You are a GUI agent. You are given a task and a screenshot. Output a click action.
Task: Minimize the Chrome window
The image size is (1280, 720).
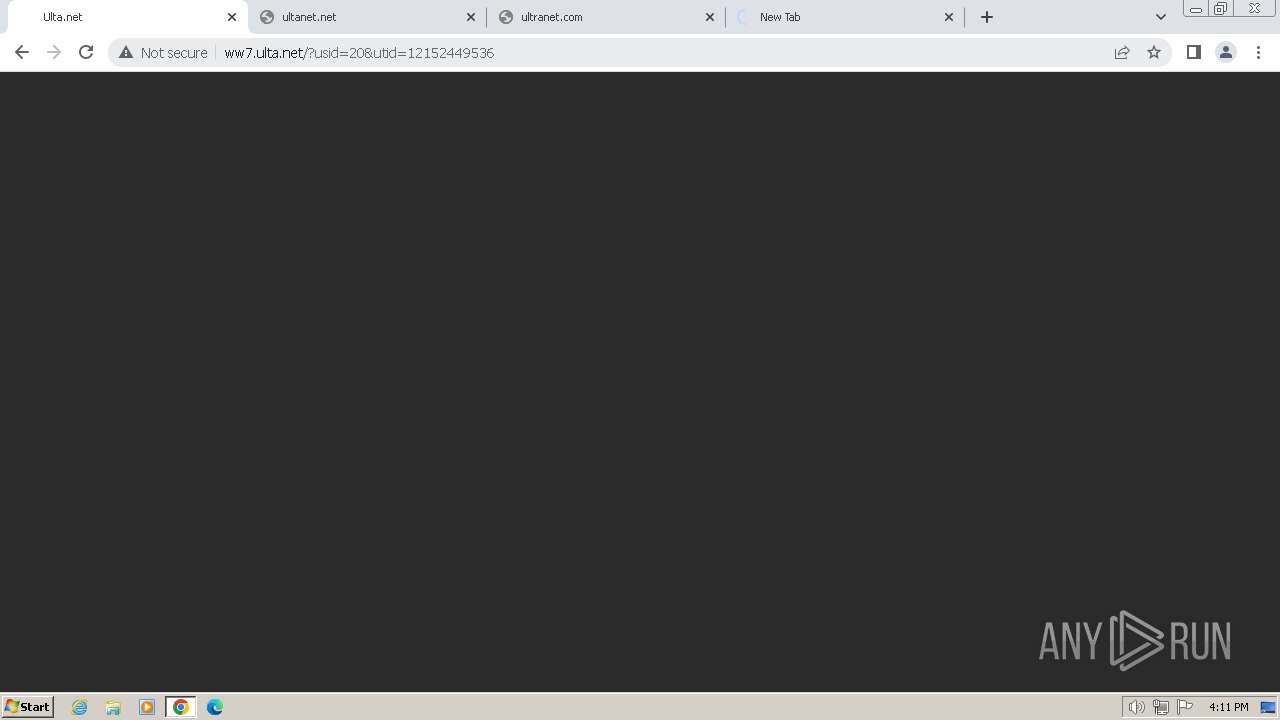(1196, 9)
